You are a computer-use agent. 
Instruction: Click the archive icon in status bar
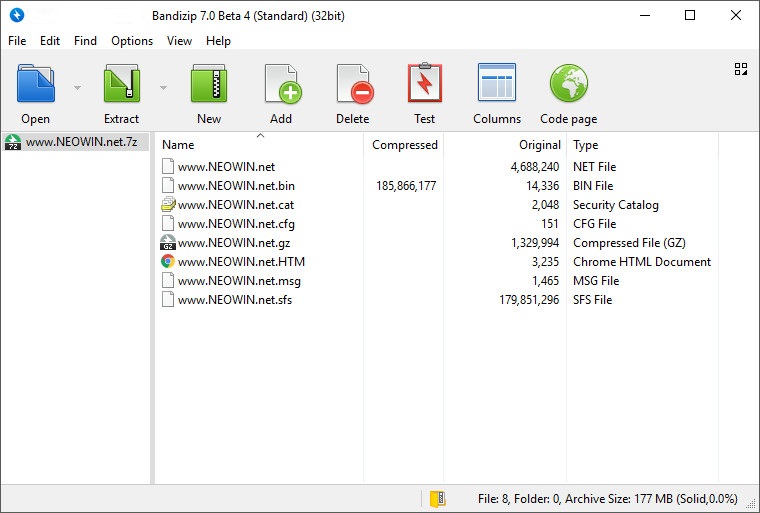437,498
